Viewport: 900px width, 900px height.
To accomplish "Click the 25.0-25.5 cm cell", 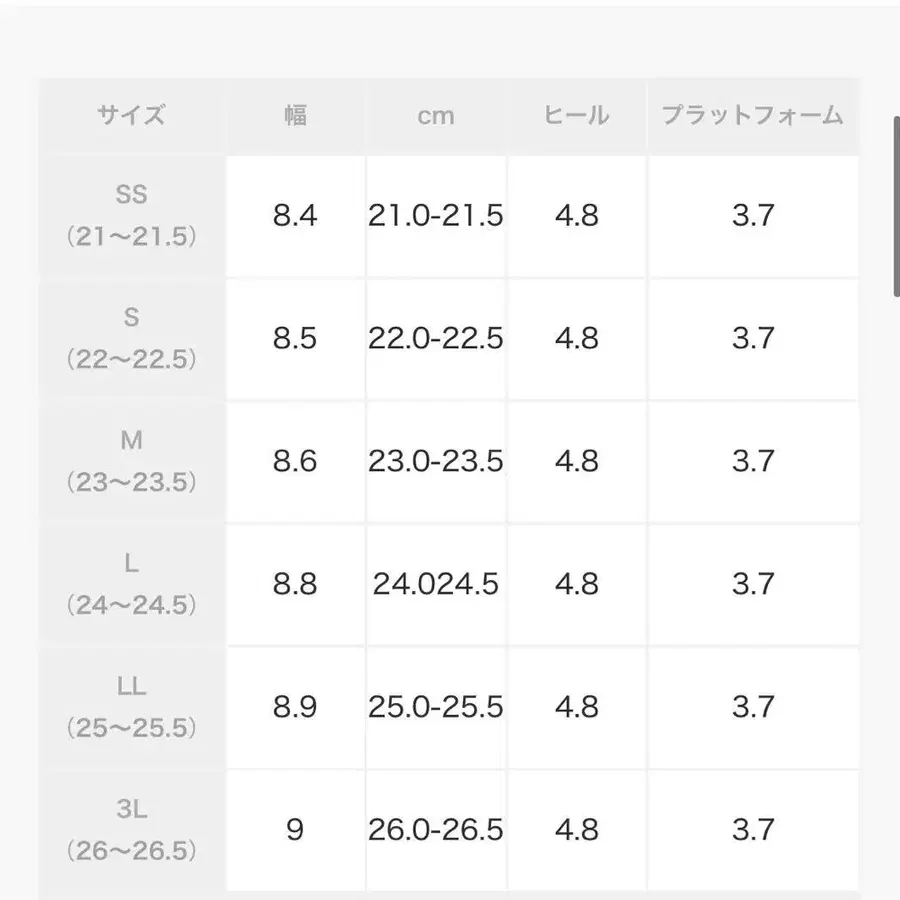I will [x=435, y=707].
